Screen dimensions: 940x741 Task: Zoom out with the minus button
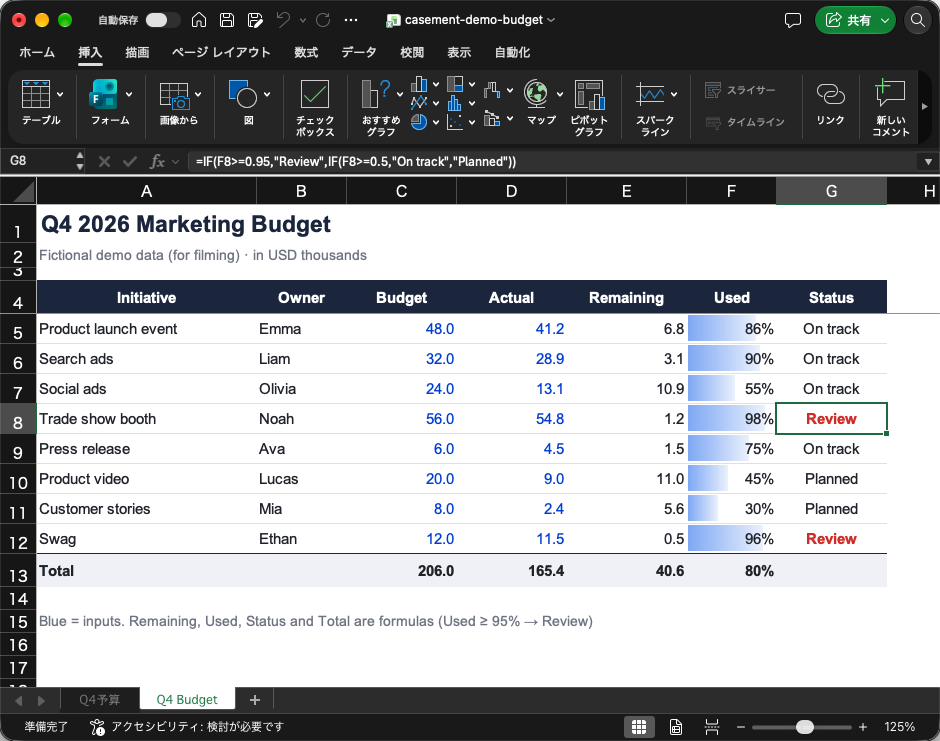coord(741,727)
